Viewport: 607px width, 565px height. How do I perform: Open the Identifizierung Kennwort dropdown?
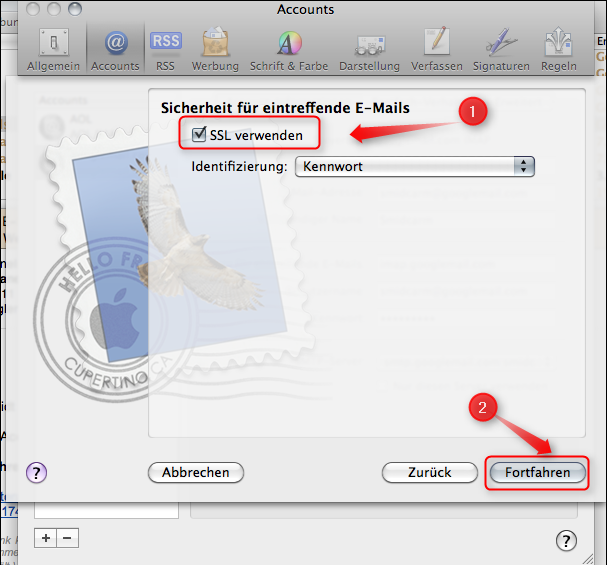(415, 167)
